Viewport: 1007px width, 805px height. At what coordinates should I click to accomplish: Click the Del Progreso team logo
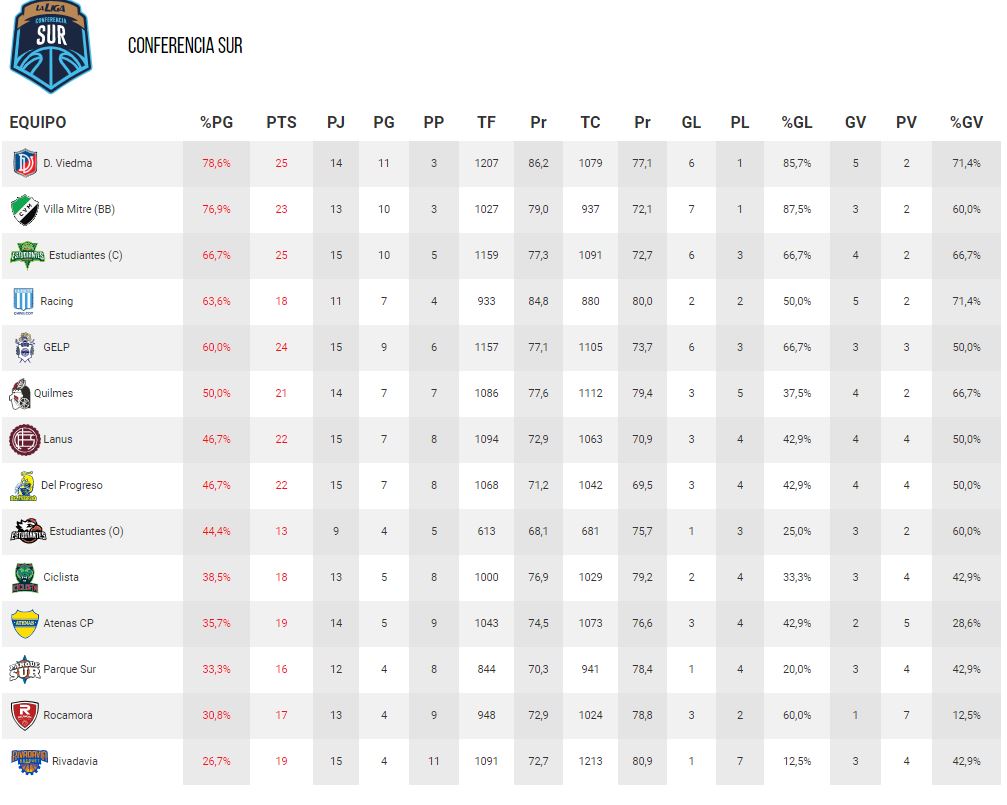pyautogui.click(x=23, y=486)
